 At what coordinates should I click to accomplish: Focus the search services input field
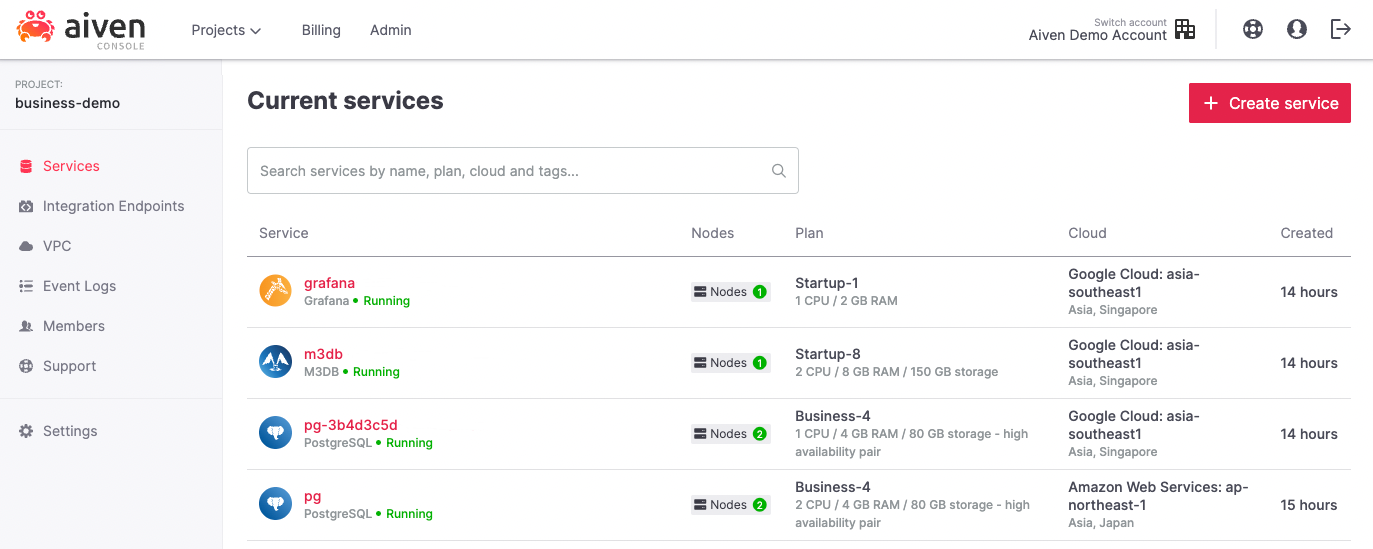522,171
